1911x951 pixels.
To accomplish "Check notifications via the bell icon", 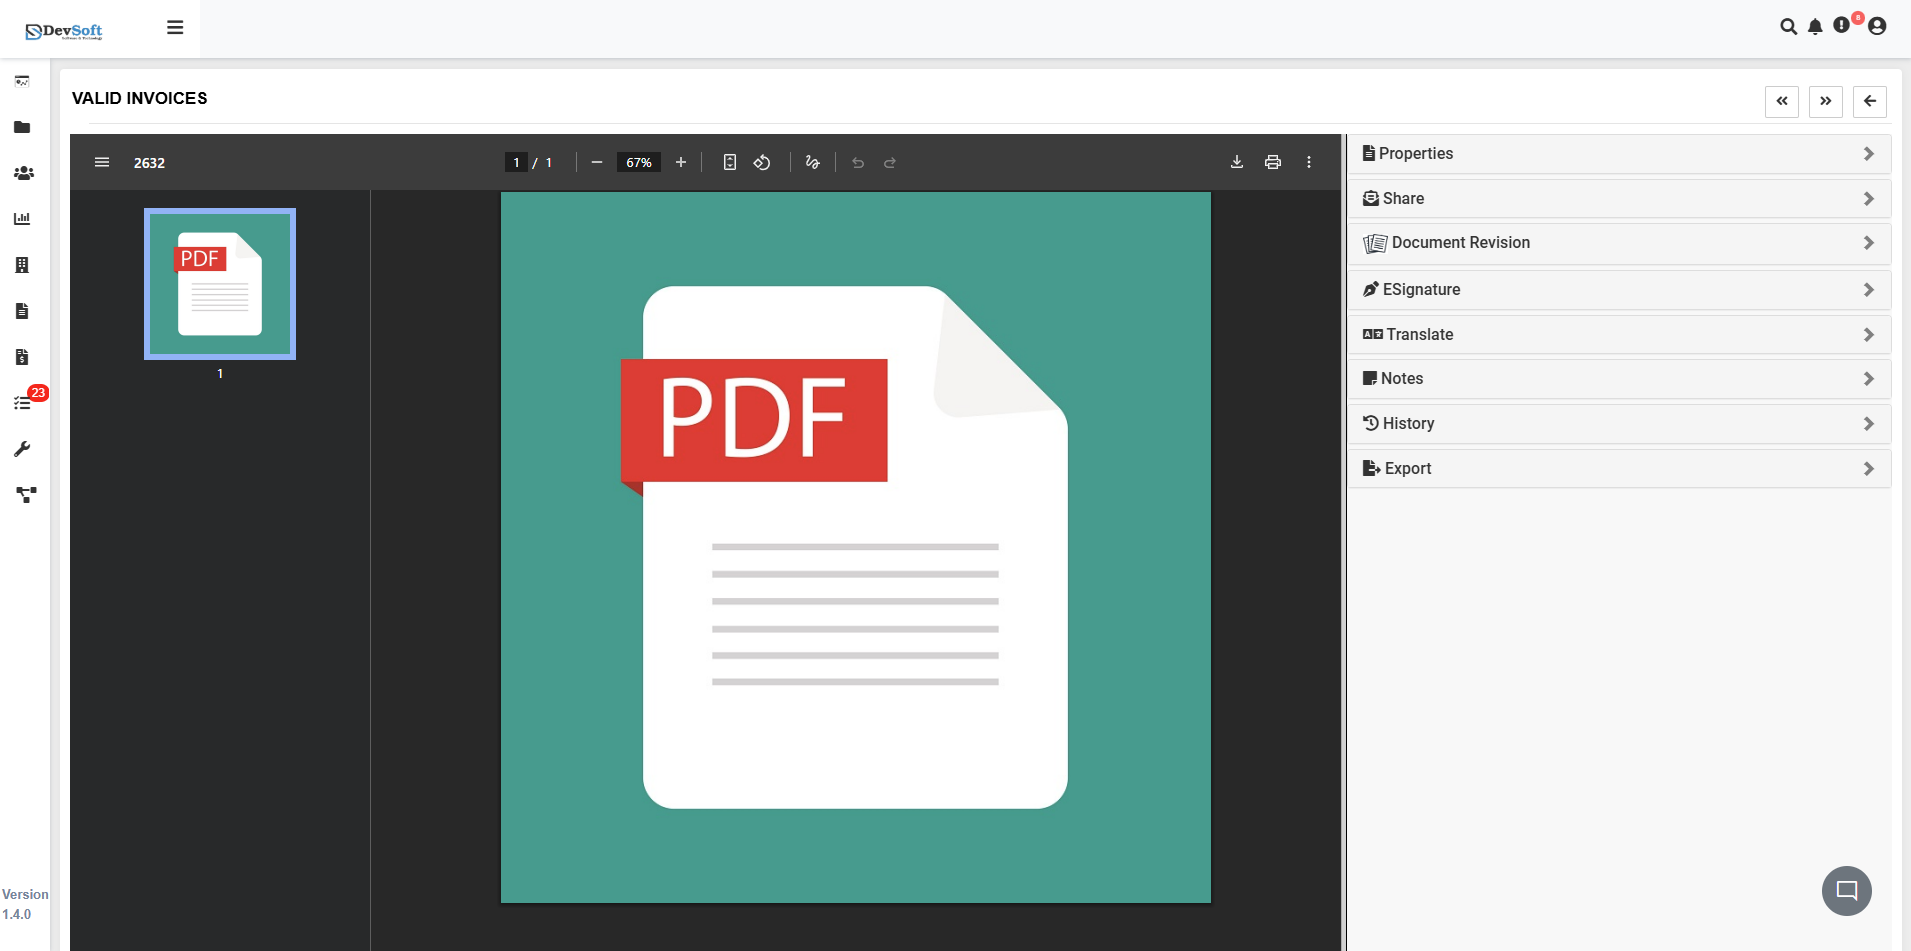I will [1813, 27].
